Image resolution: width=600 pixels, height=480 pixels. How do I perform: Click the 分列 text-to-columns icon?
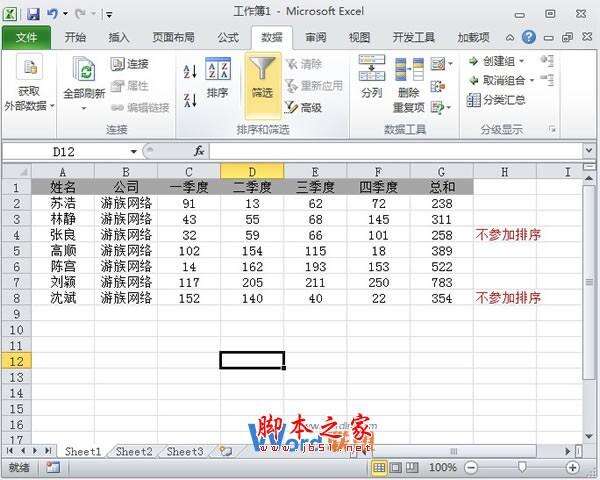point(372,69)
